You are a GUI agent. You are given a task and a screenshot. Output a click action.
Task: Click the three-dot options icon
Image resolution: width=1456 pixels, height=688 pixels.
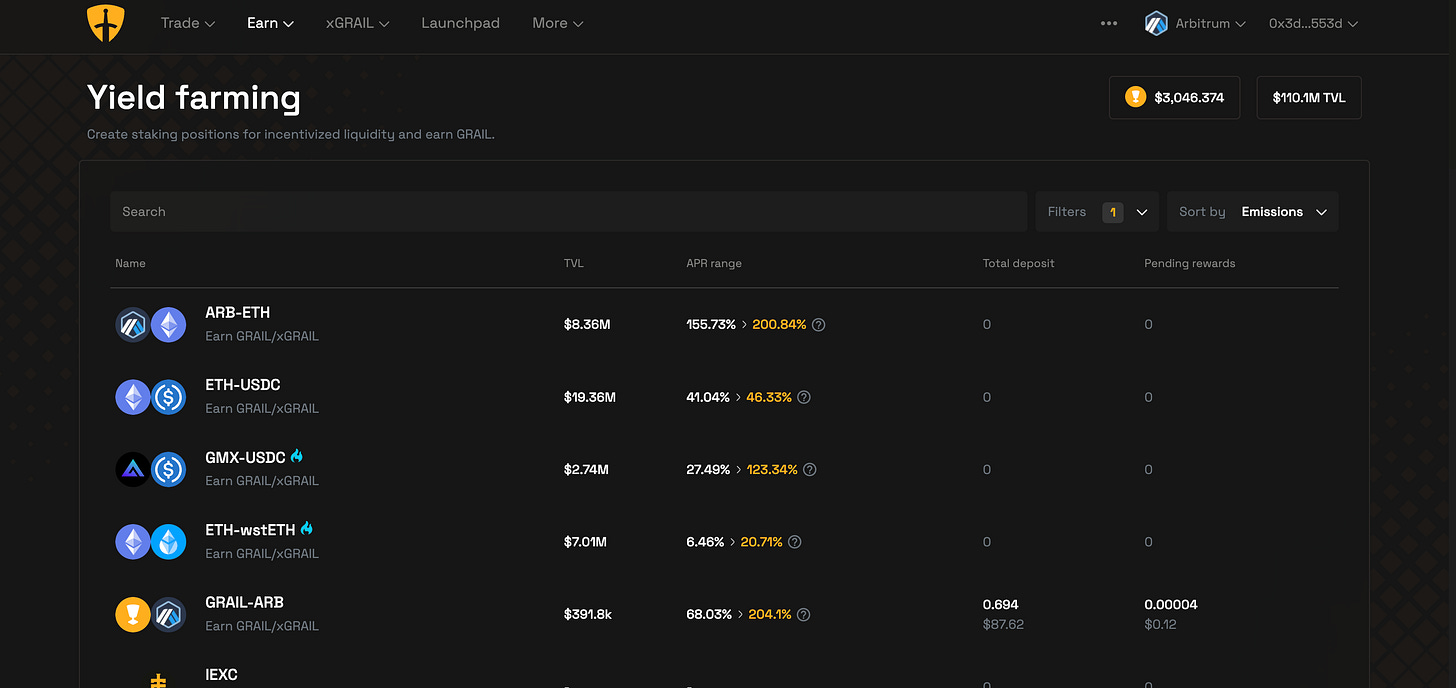point(1109,23)
